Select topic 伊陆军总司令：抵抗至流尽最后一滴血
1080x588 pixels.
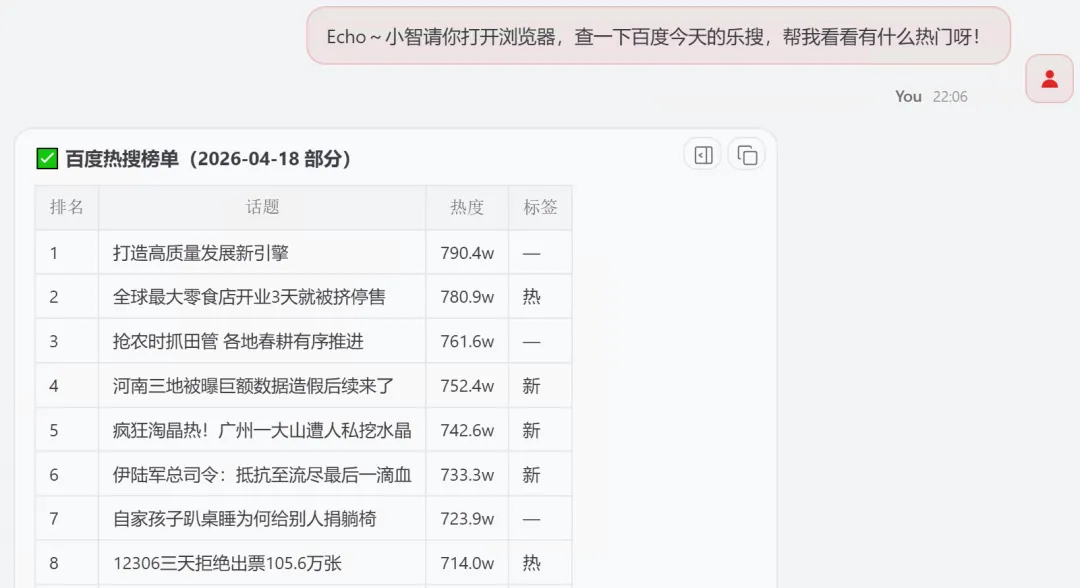pyautogui.click(x=262, y=474)
